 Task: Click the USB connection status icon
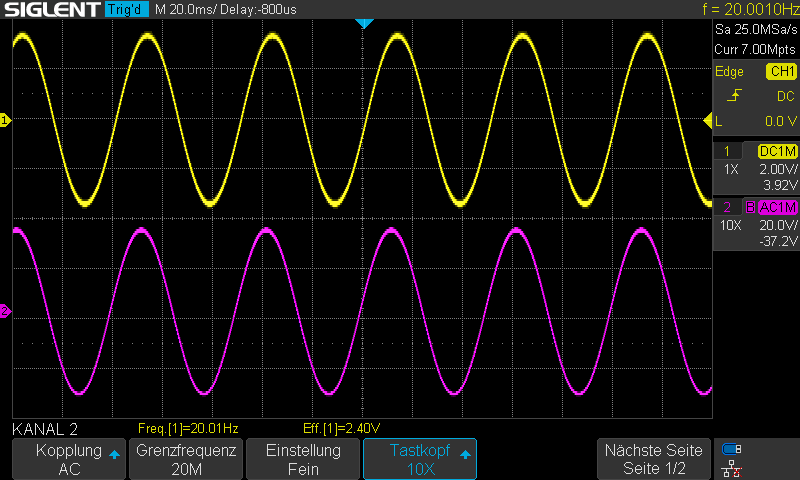point(732,449)
